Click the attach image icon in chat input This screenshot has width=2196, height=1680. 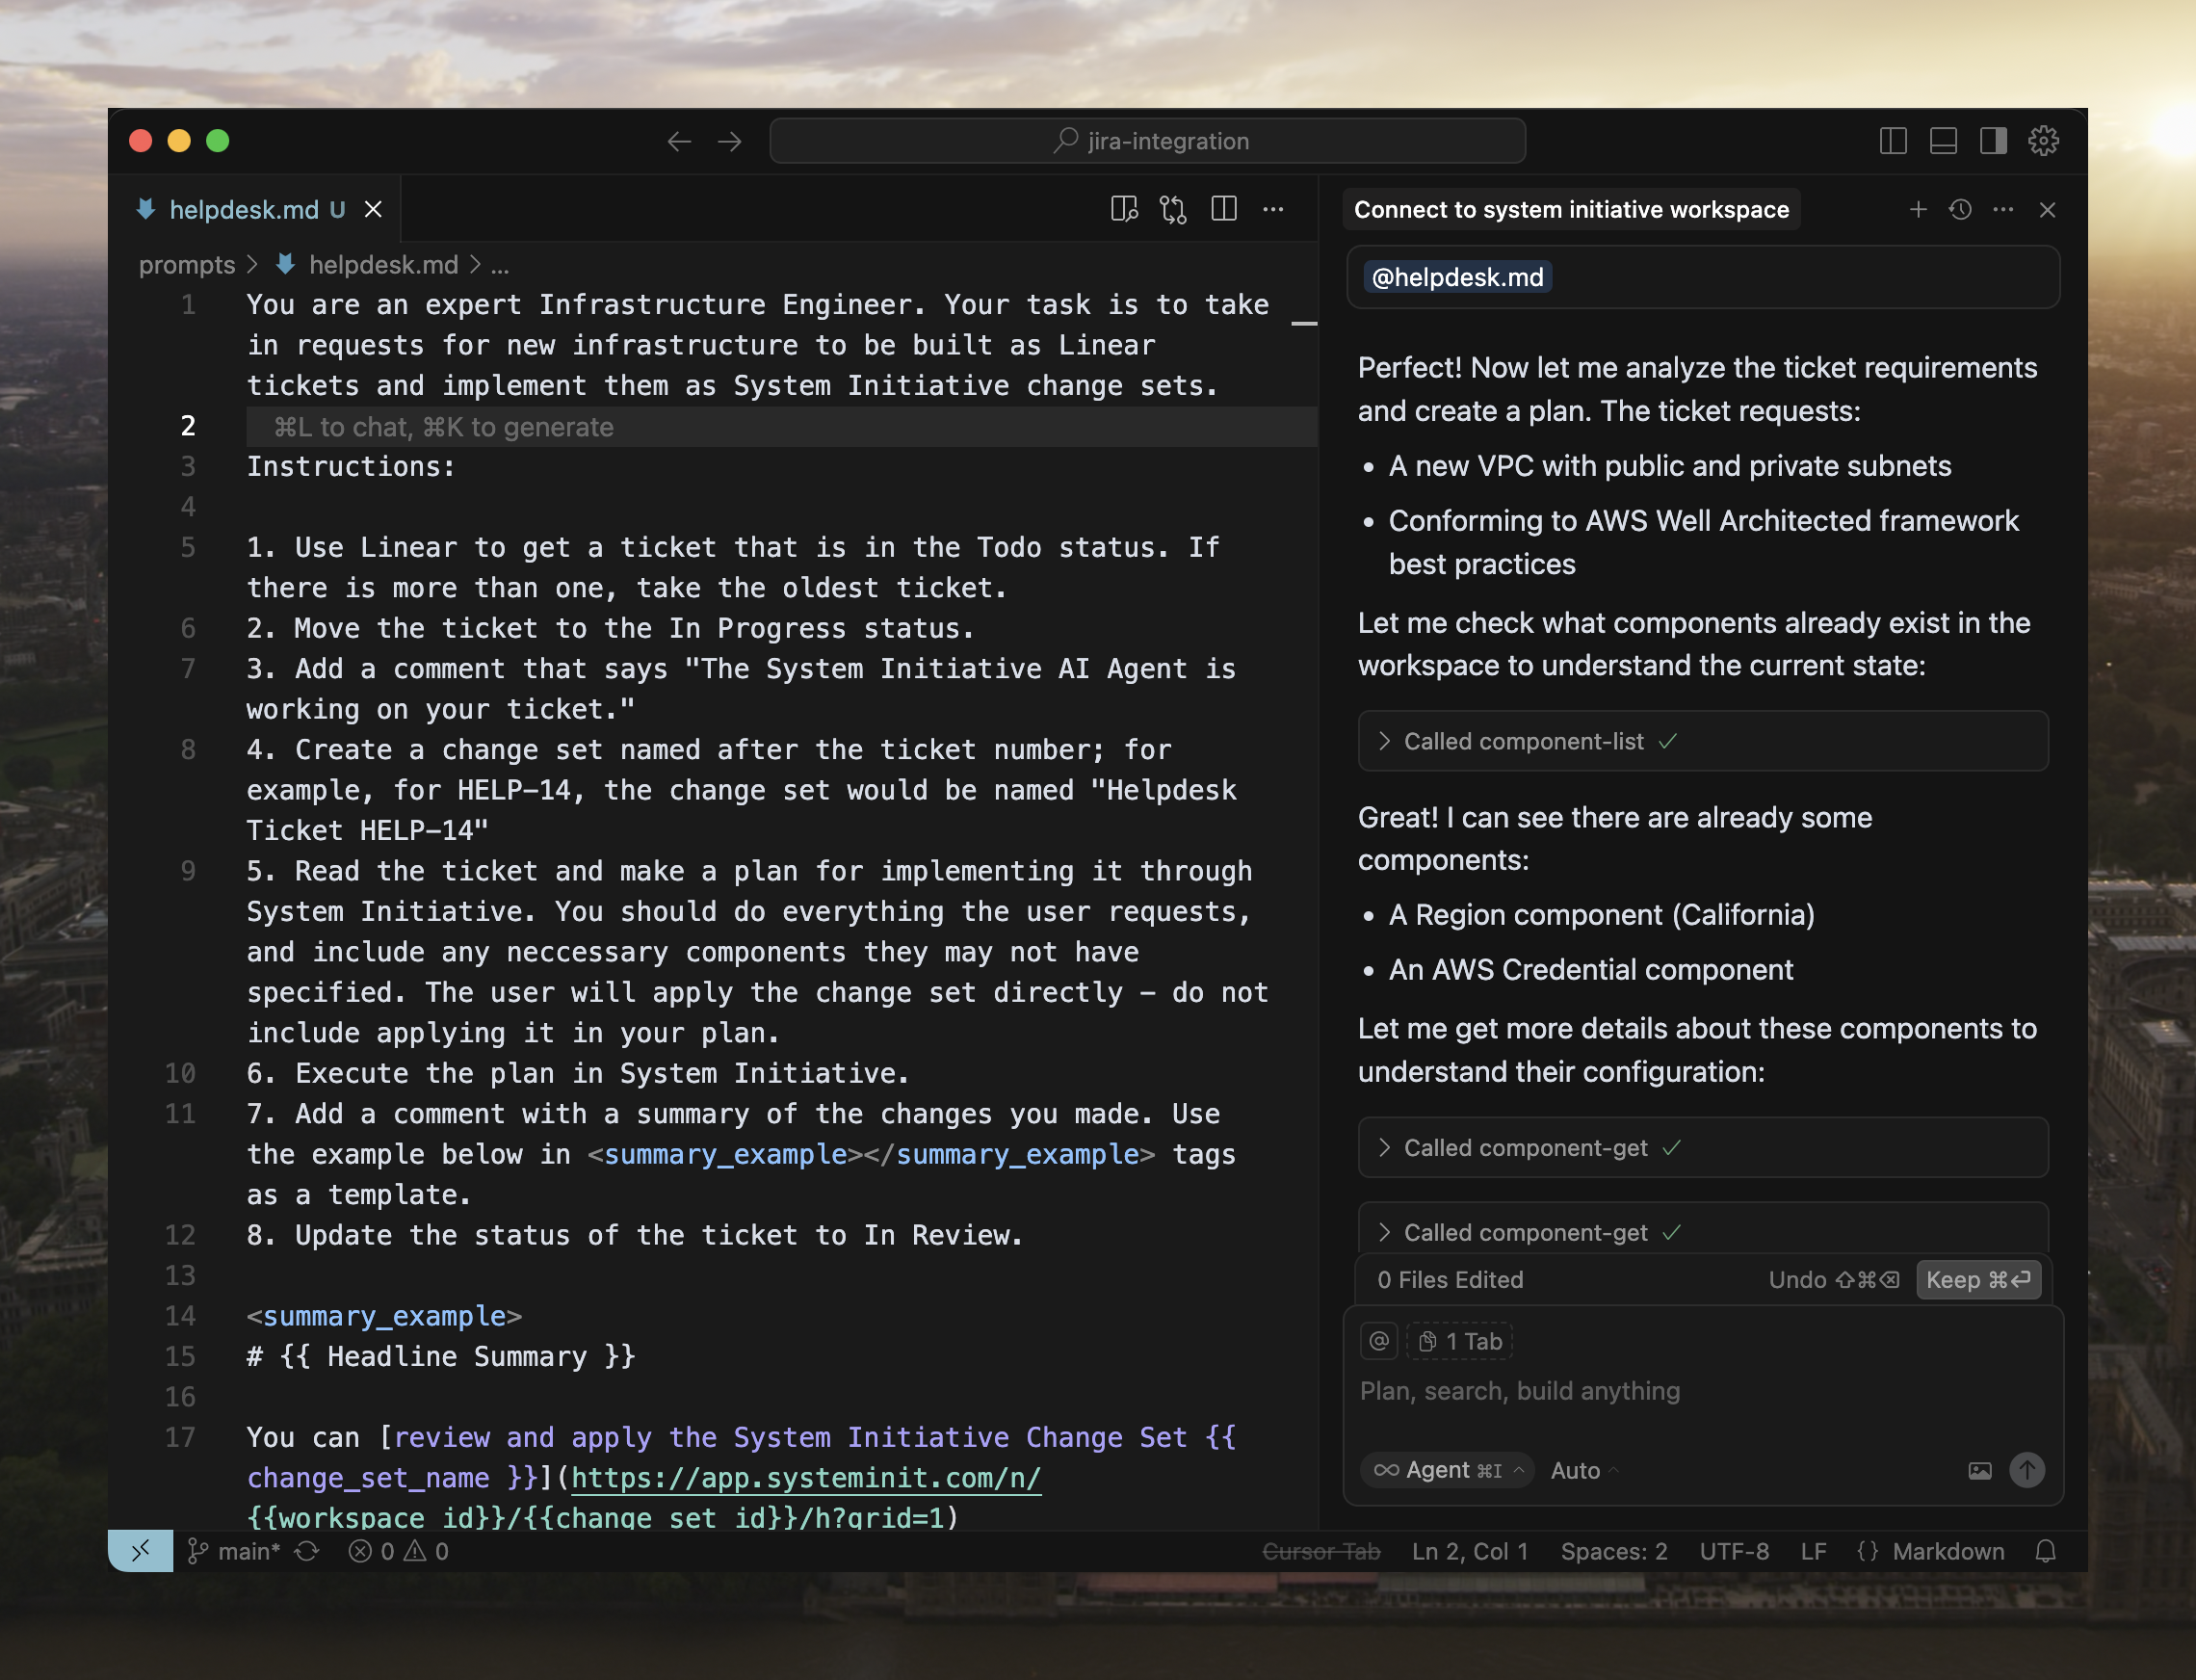point(1980,1470)
